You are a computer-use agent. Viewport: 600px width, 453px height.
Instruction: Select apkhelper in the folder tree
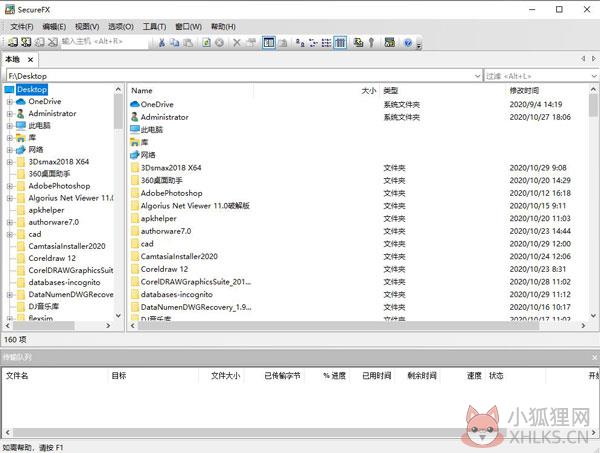tap(46, 210)
